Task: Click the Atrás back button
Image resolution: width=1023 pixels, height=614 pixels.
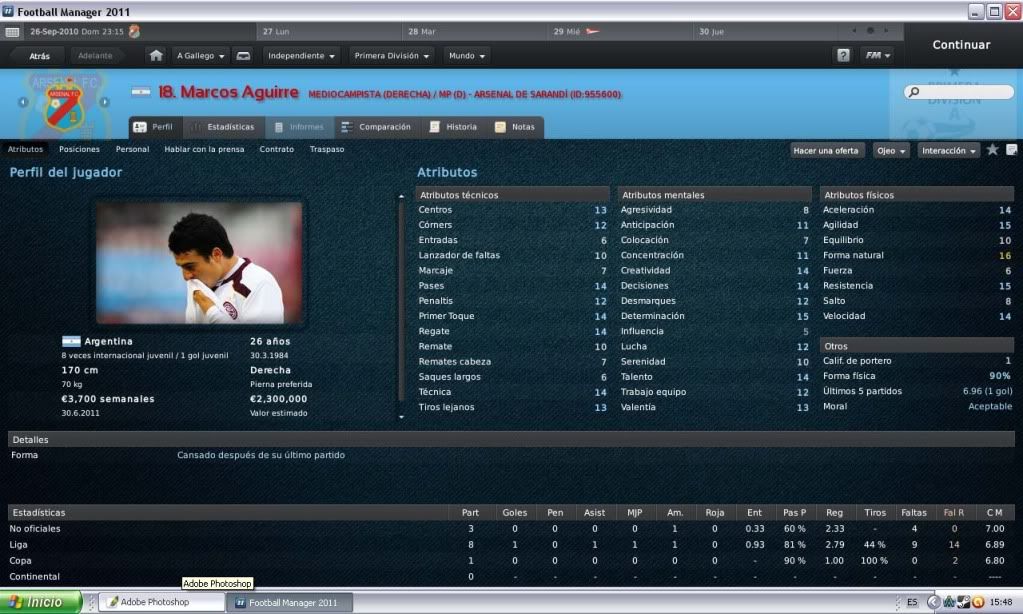Action: 39,56
